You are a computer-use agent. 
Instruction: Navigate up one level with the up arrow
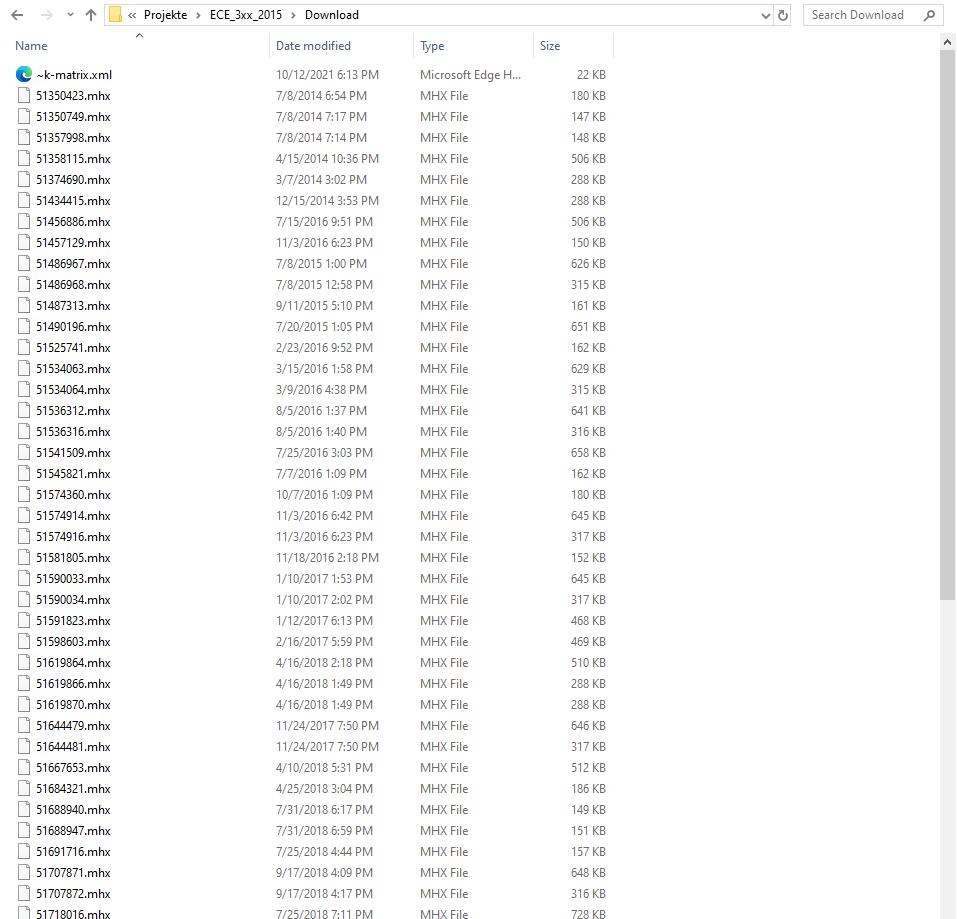coord(90,14)
